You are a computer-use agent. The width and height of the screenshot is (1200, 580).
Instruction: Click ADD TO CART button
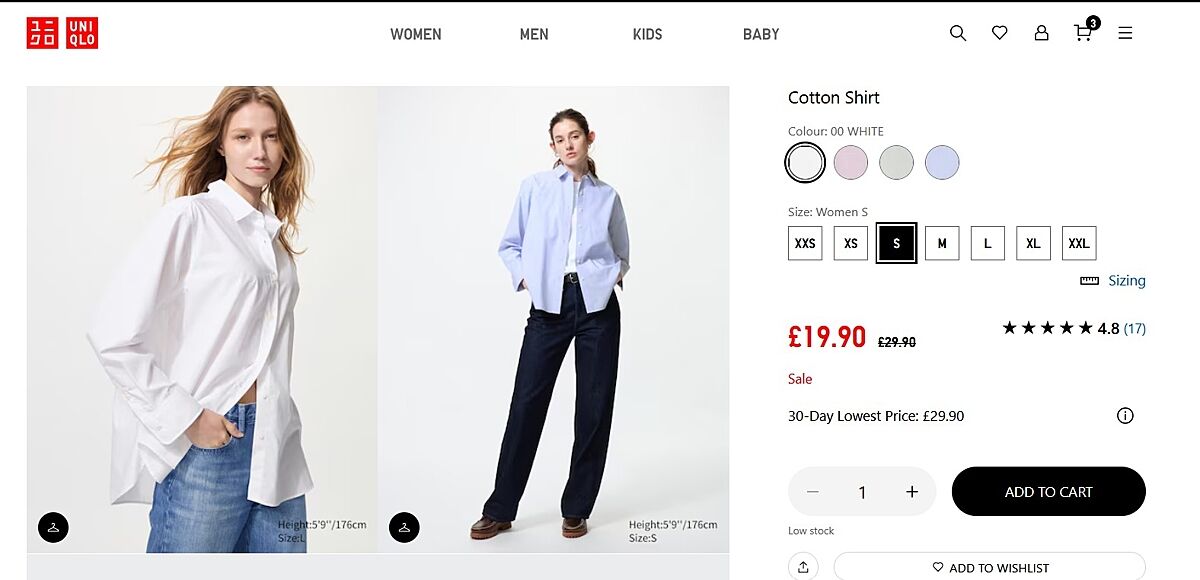click(1048, 492)
